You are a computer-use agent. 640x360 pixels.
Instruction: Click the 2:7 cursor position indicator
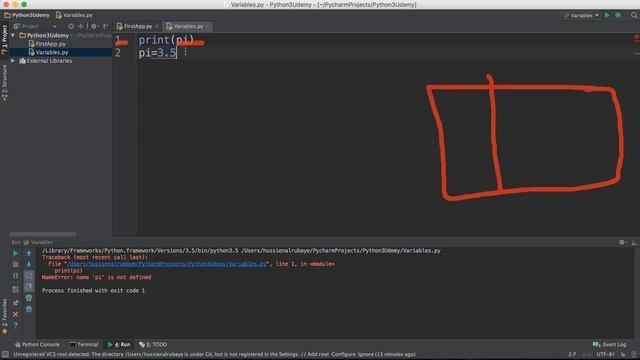pyautogui.click(x=572, y=354)
